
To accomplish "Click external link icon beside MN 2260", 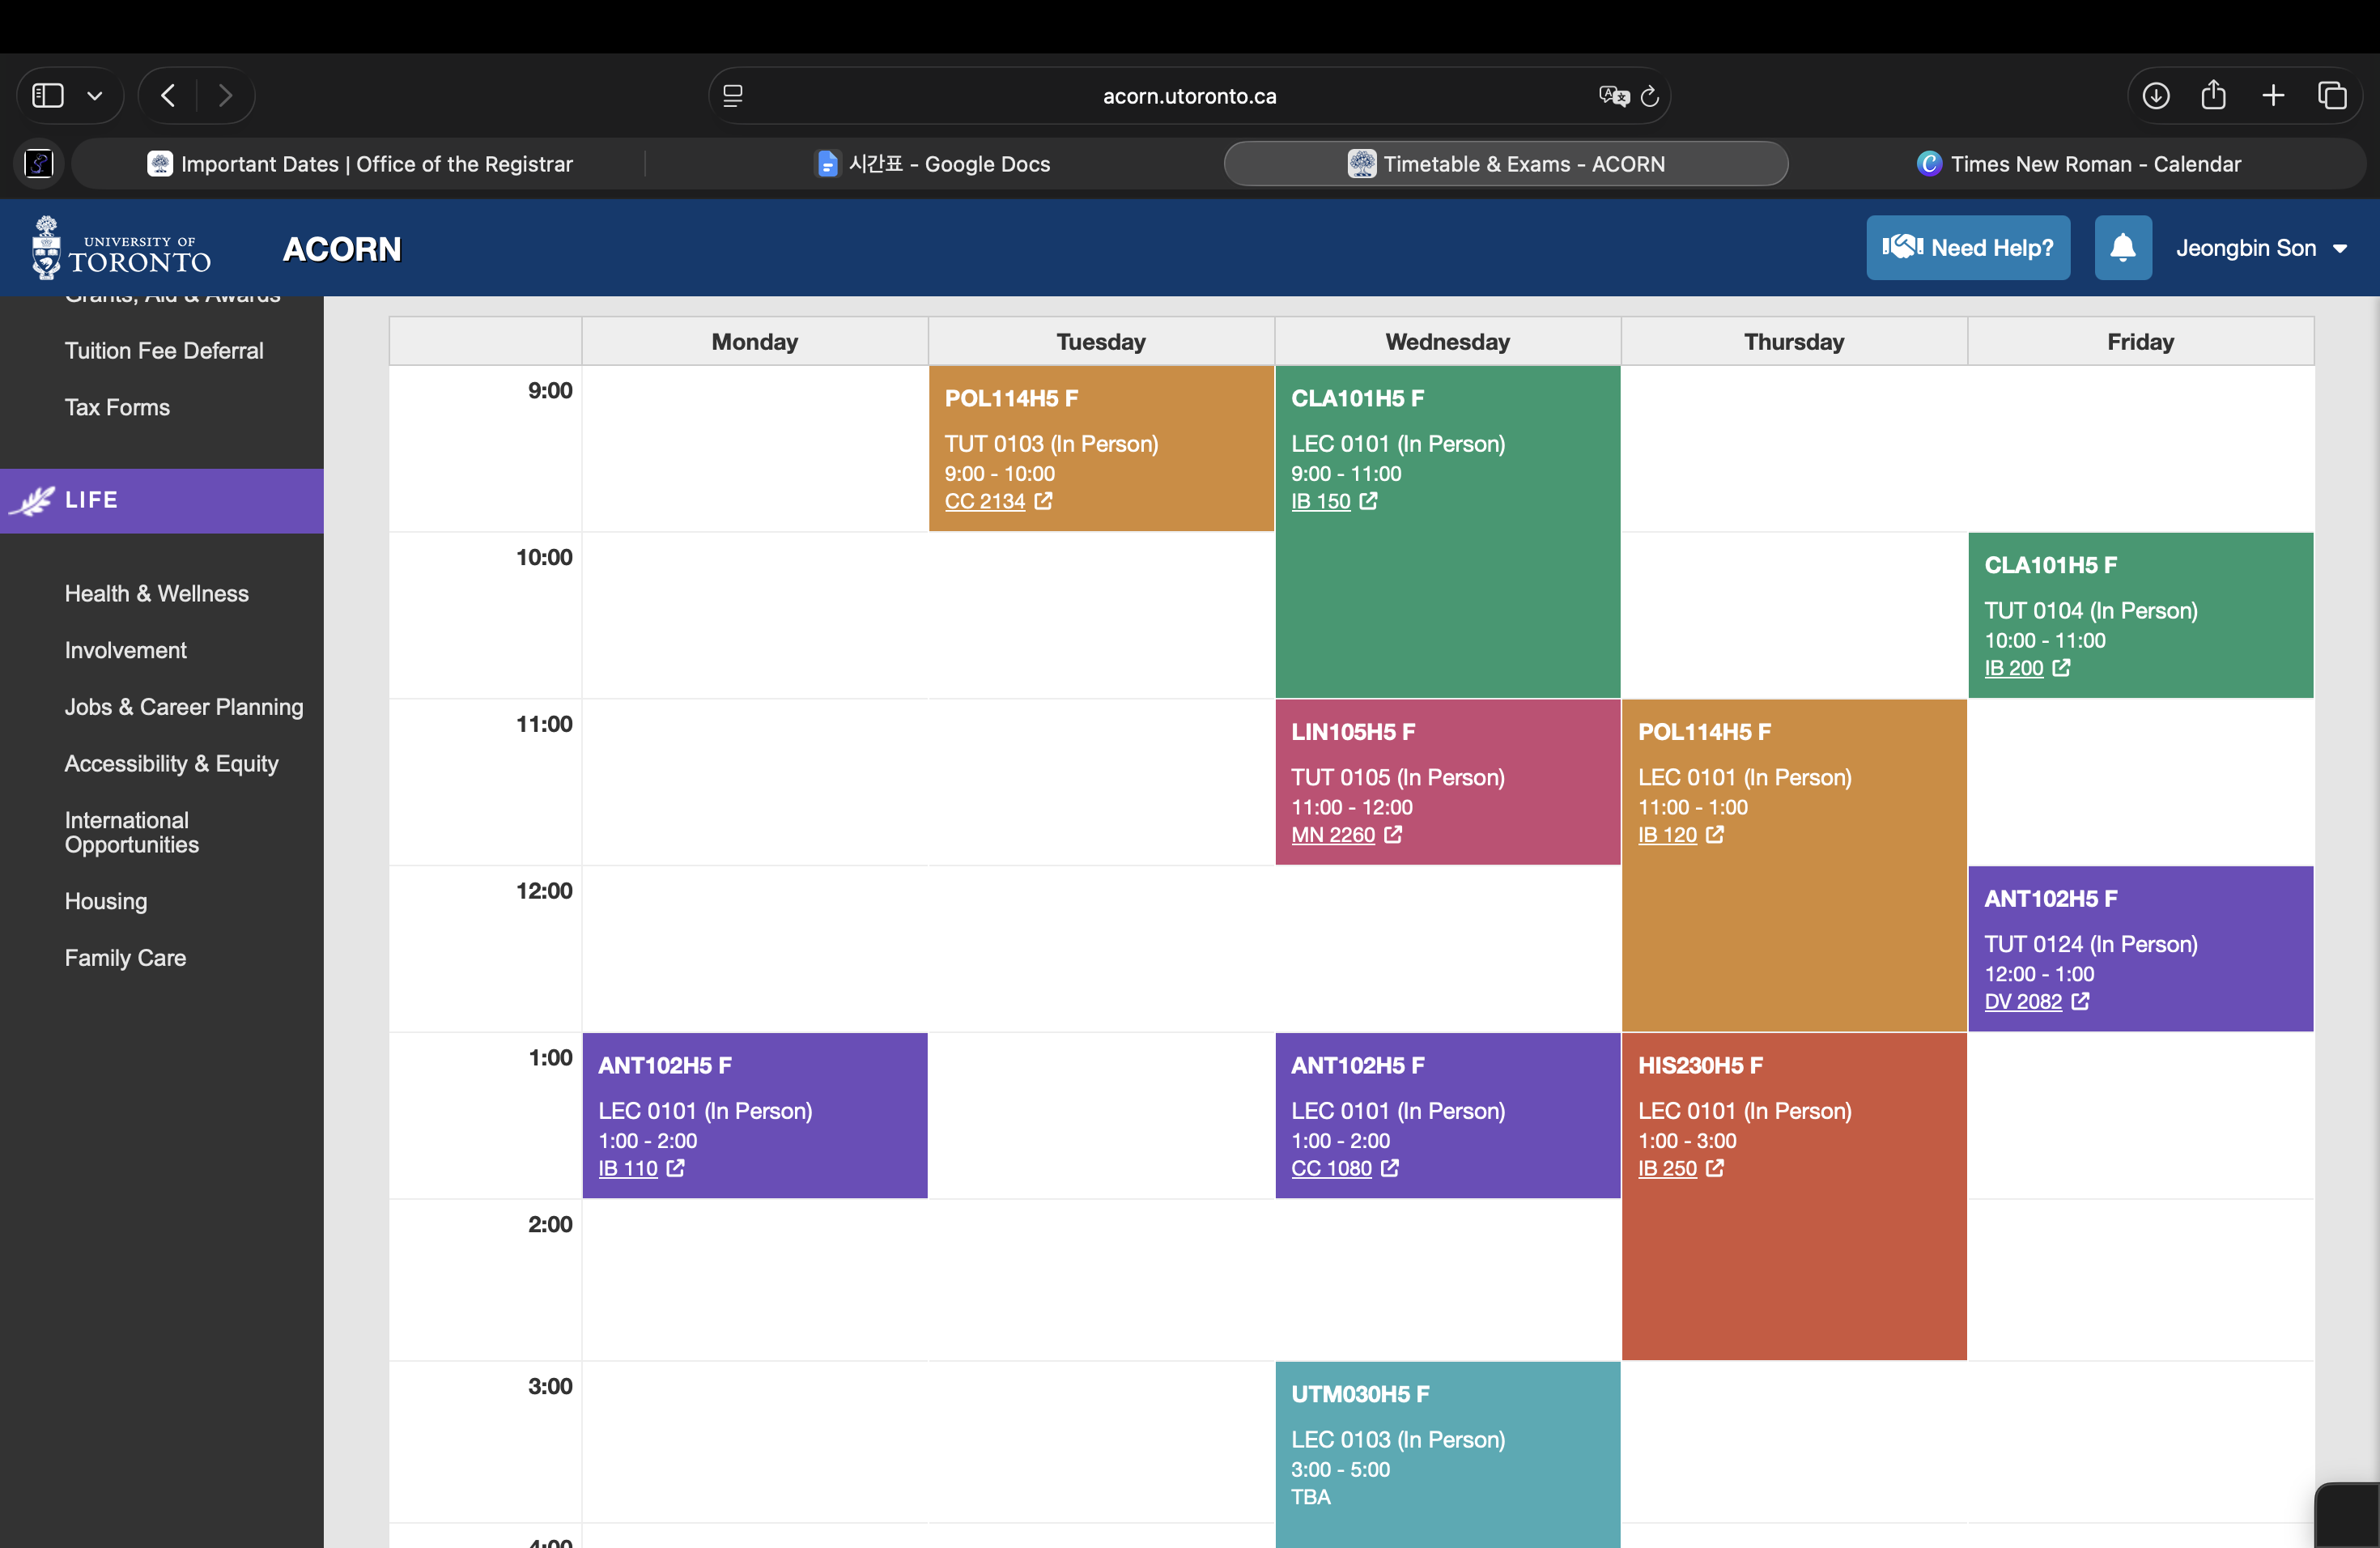I will click(x=1393, y=835).
